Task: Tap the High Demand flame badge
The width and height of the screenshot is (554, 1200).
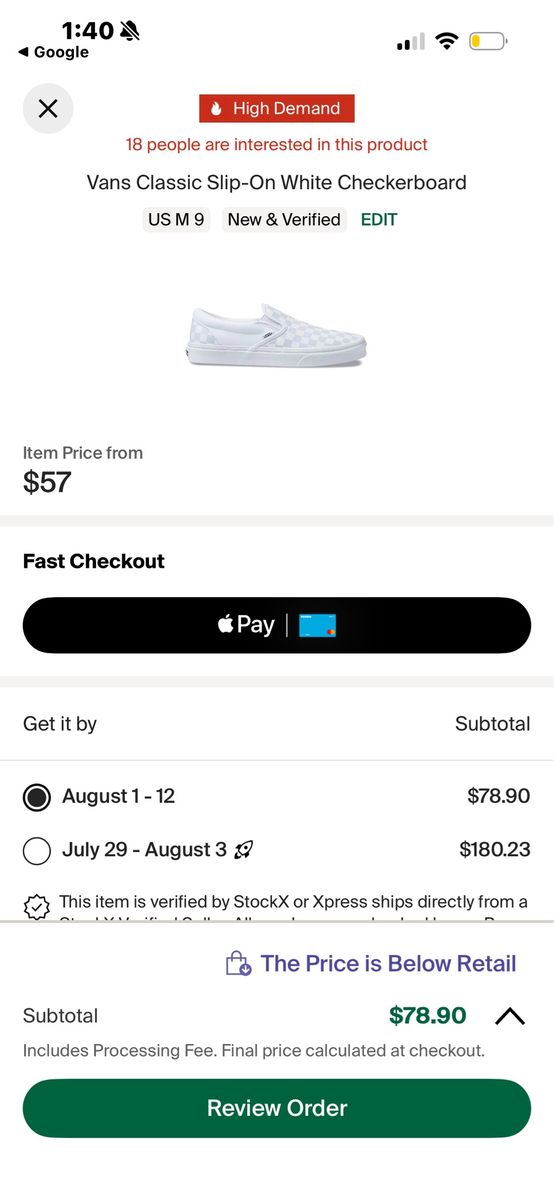Action: pos(277,108)
